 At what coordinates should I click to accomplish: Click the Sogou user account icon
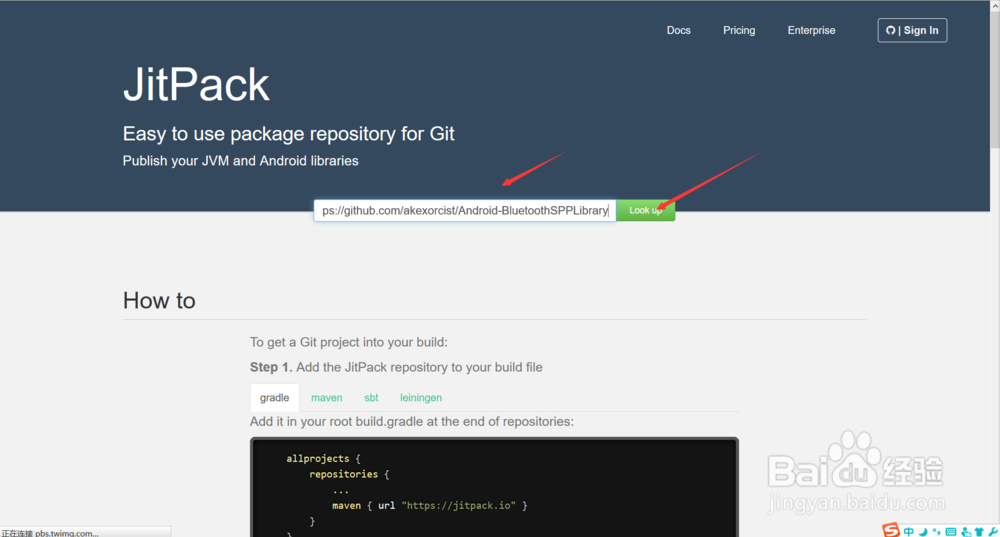966,531
